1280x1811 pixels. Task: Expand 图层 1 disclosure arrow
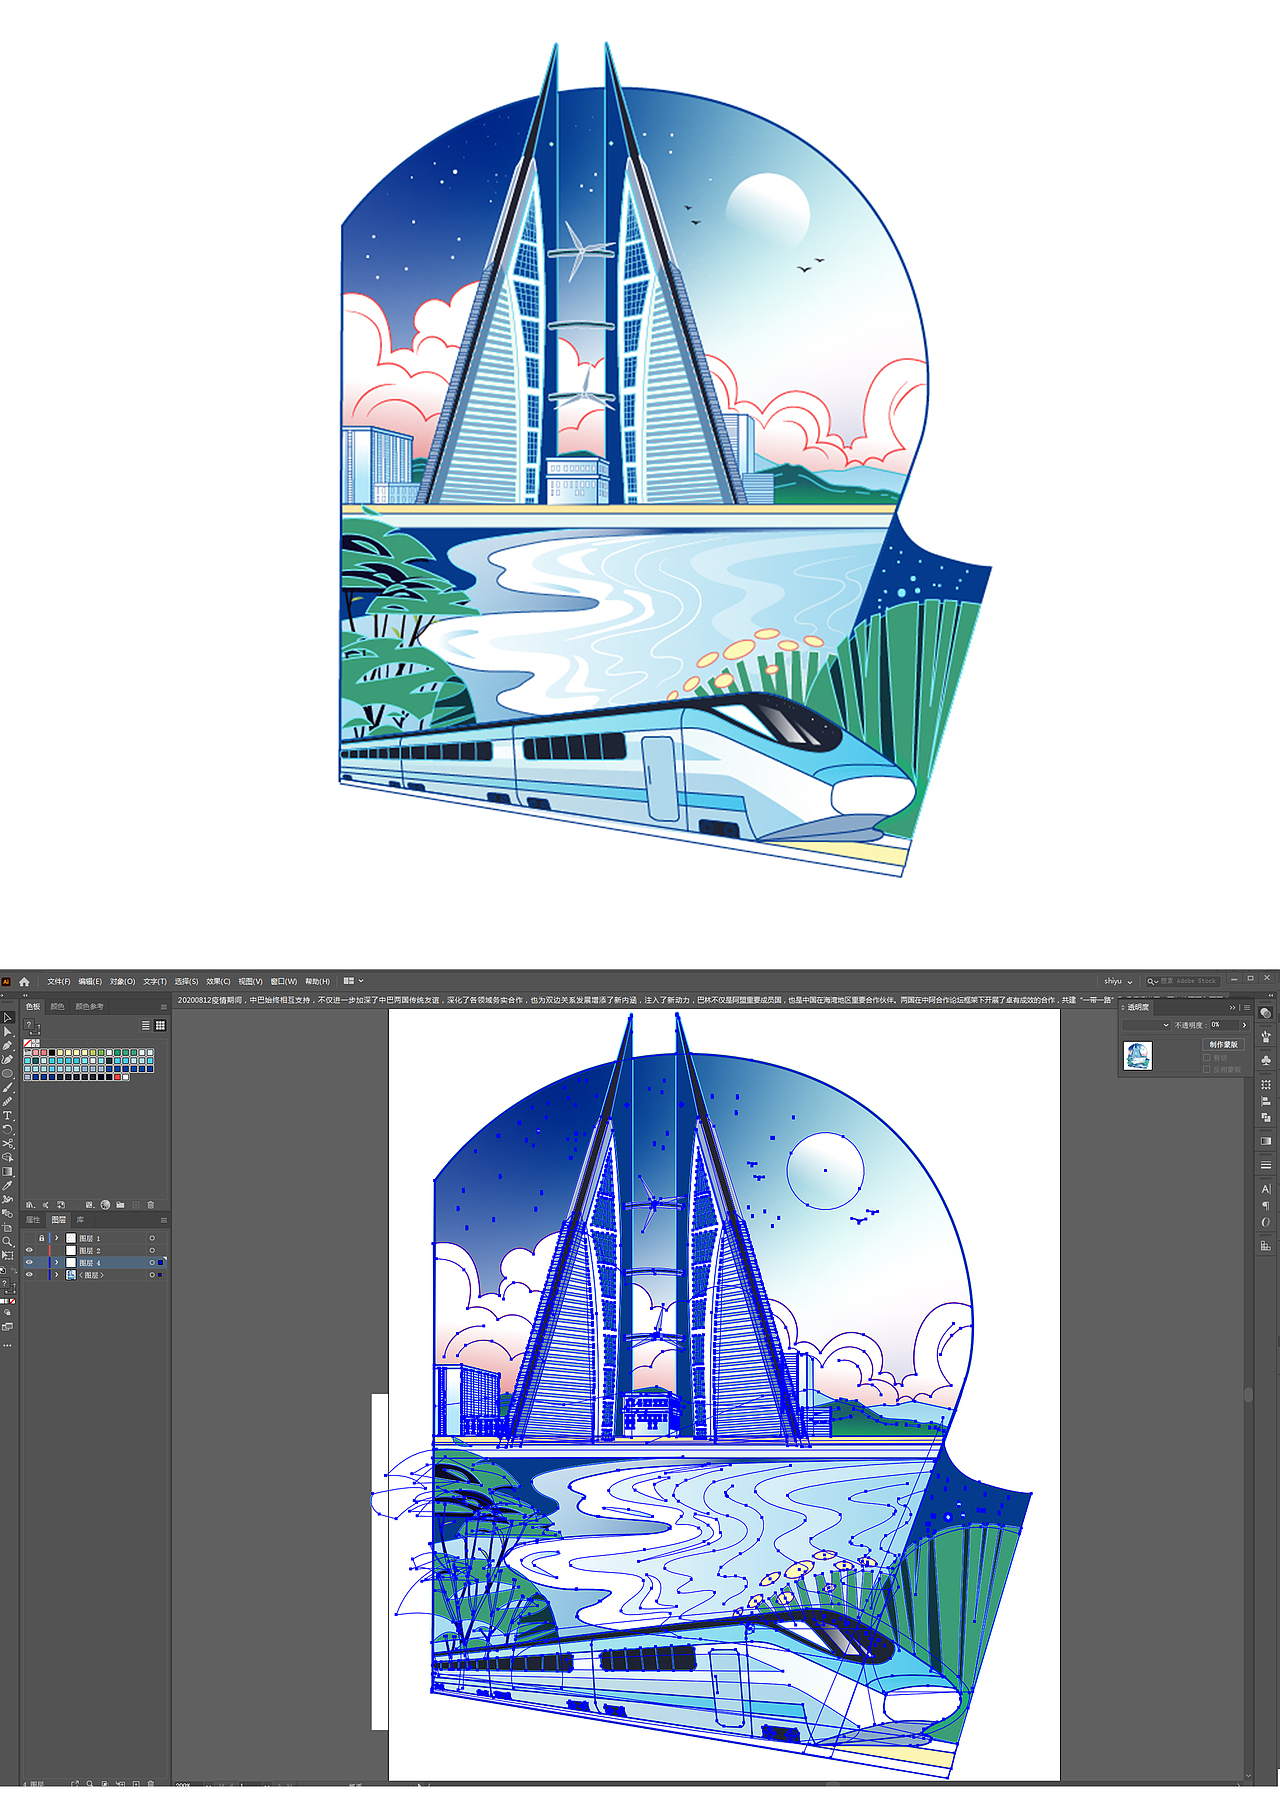coord(56,1238)
